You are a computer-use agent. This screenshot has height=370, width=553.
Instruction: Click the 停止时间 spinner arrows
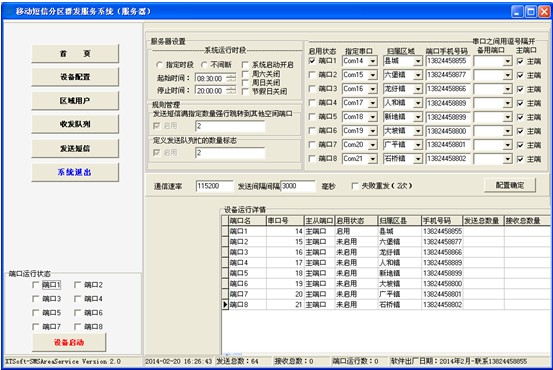point(231,91)
